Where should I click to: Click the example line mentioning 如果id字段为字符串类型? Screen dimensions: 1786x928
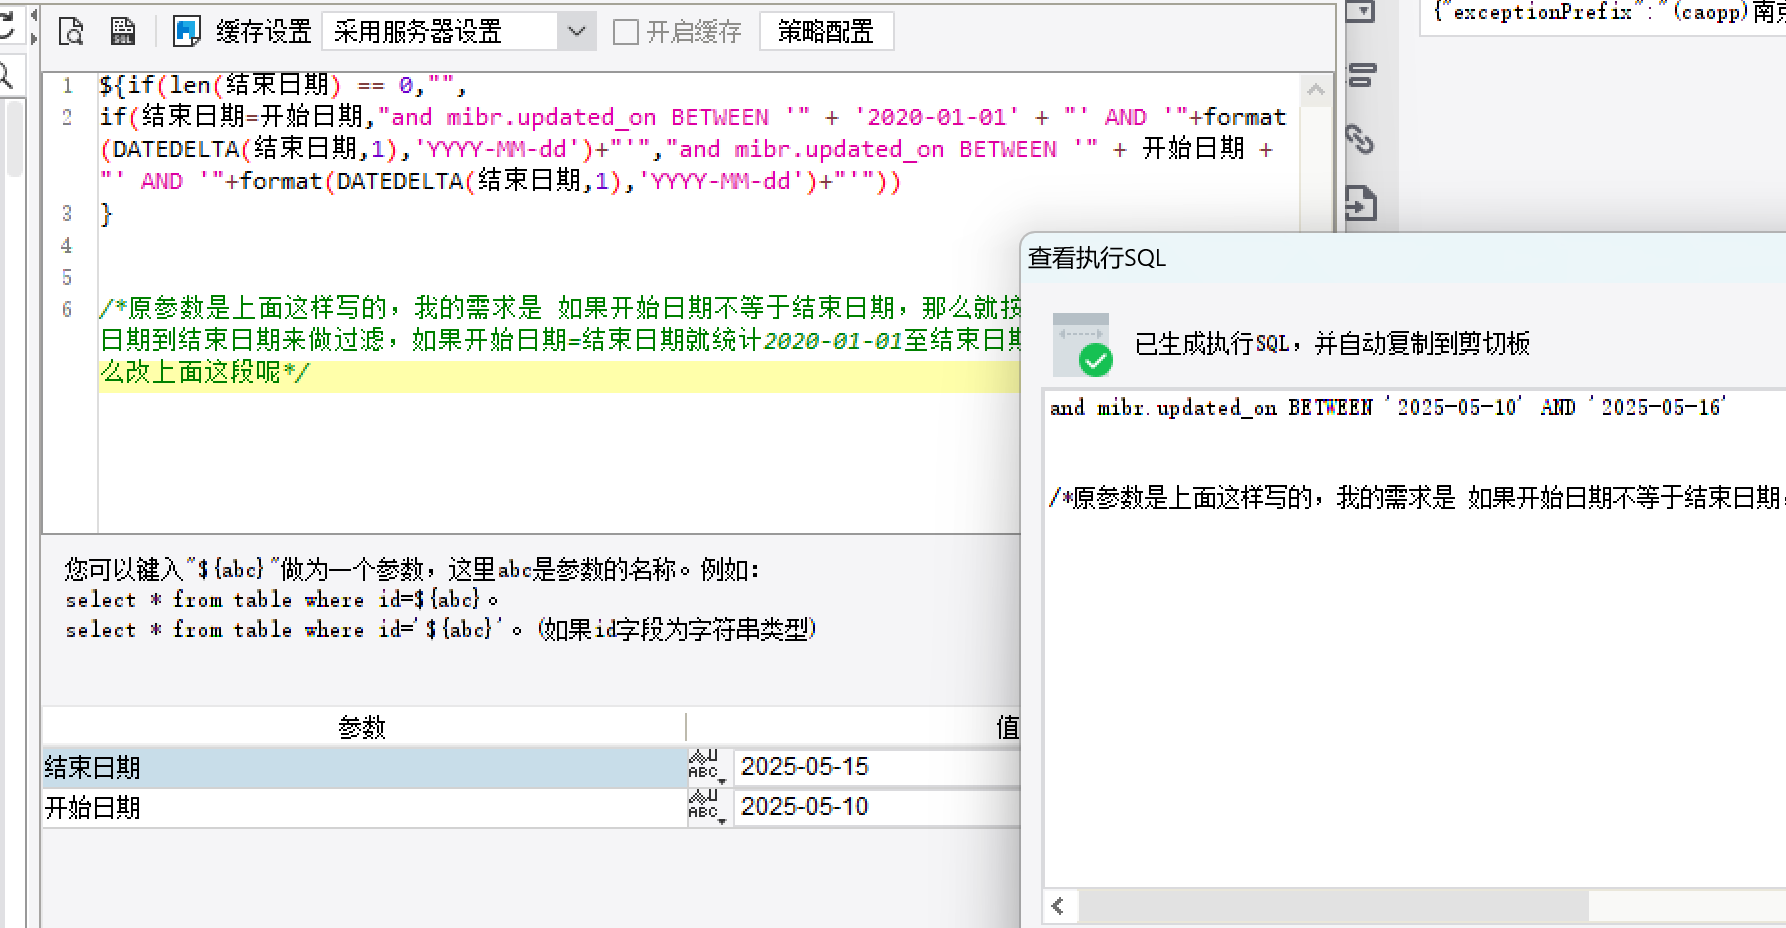[441, 630]
